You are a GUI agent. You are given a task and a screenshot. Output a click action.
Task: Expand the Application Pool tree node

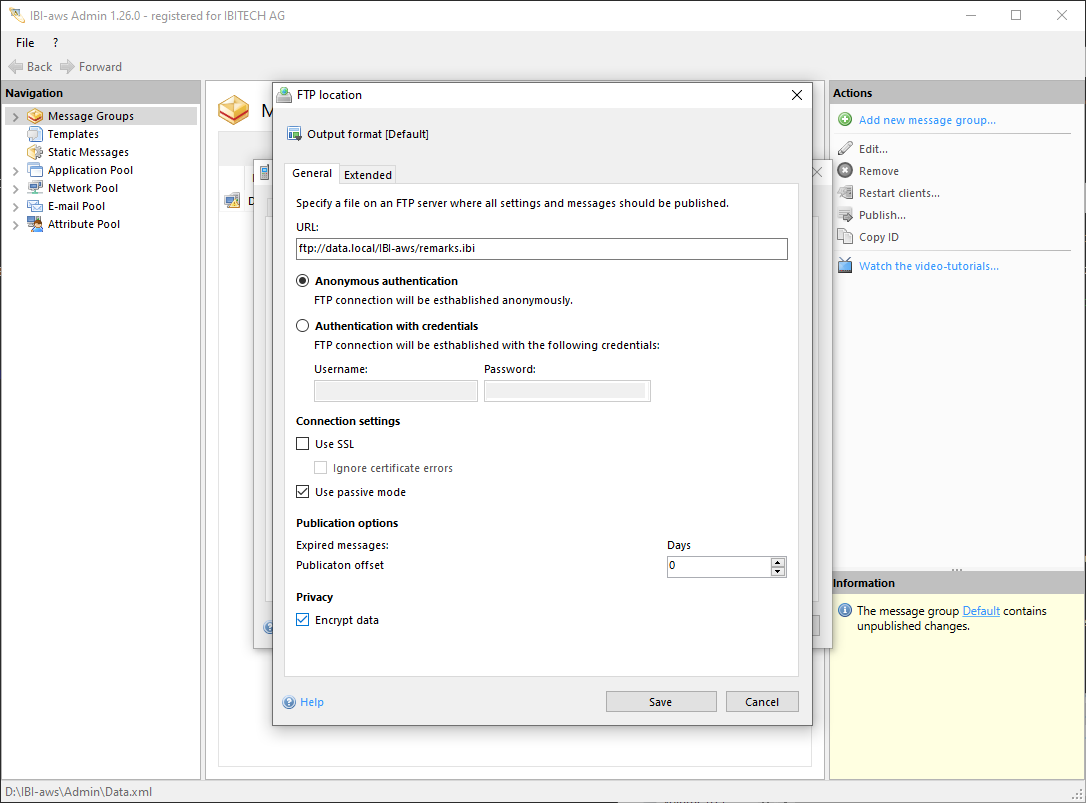click(x=15, y=171)
